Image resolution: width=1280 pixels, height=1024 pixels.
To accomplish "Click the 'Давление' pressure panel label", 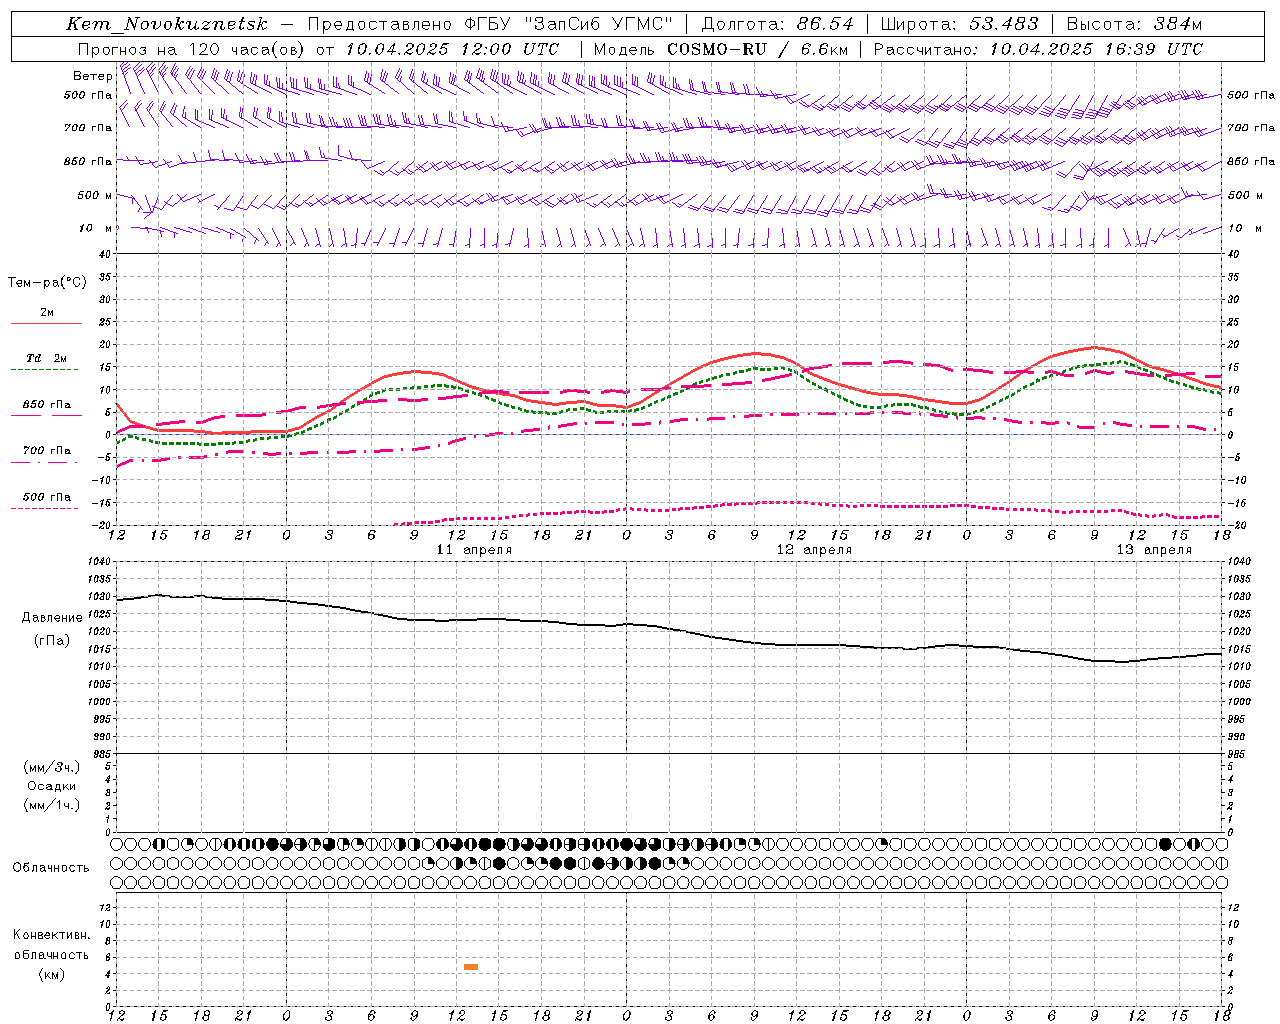I will click(52, 618).
